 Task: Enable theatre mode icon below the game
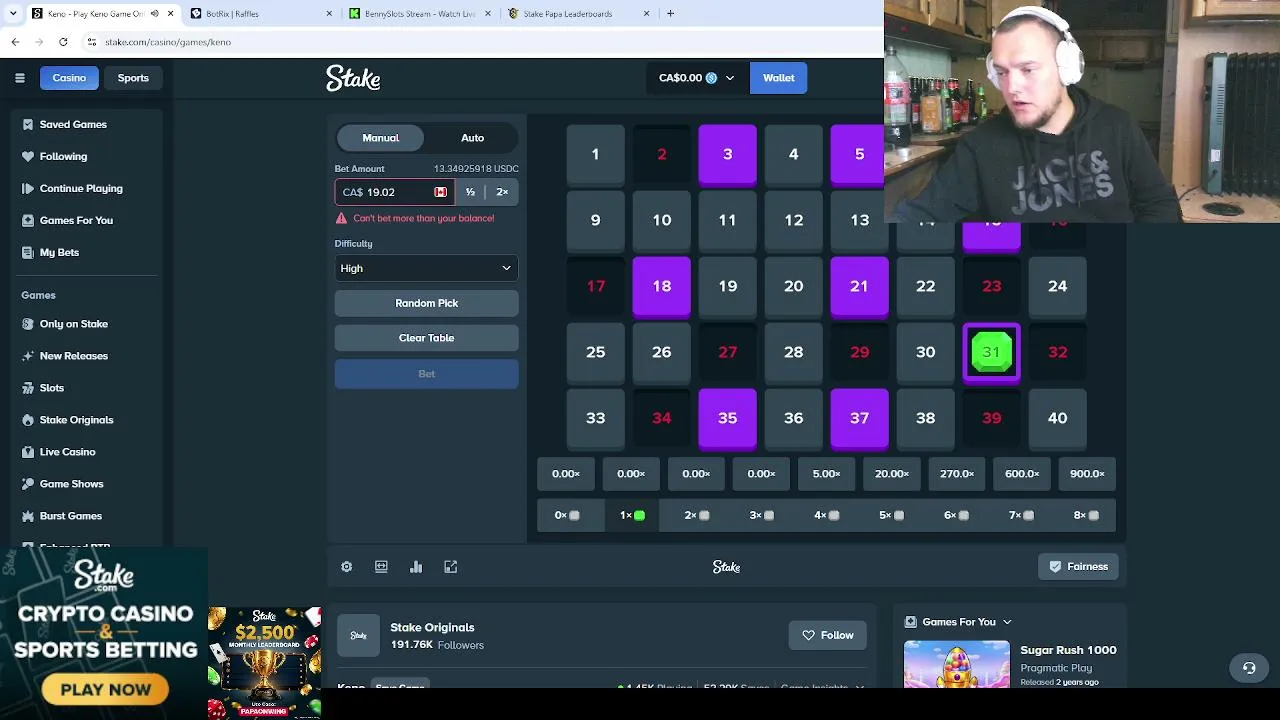click(381, 567)
